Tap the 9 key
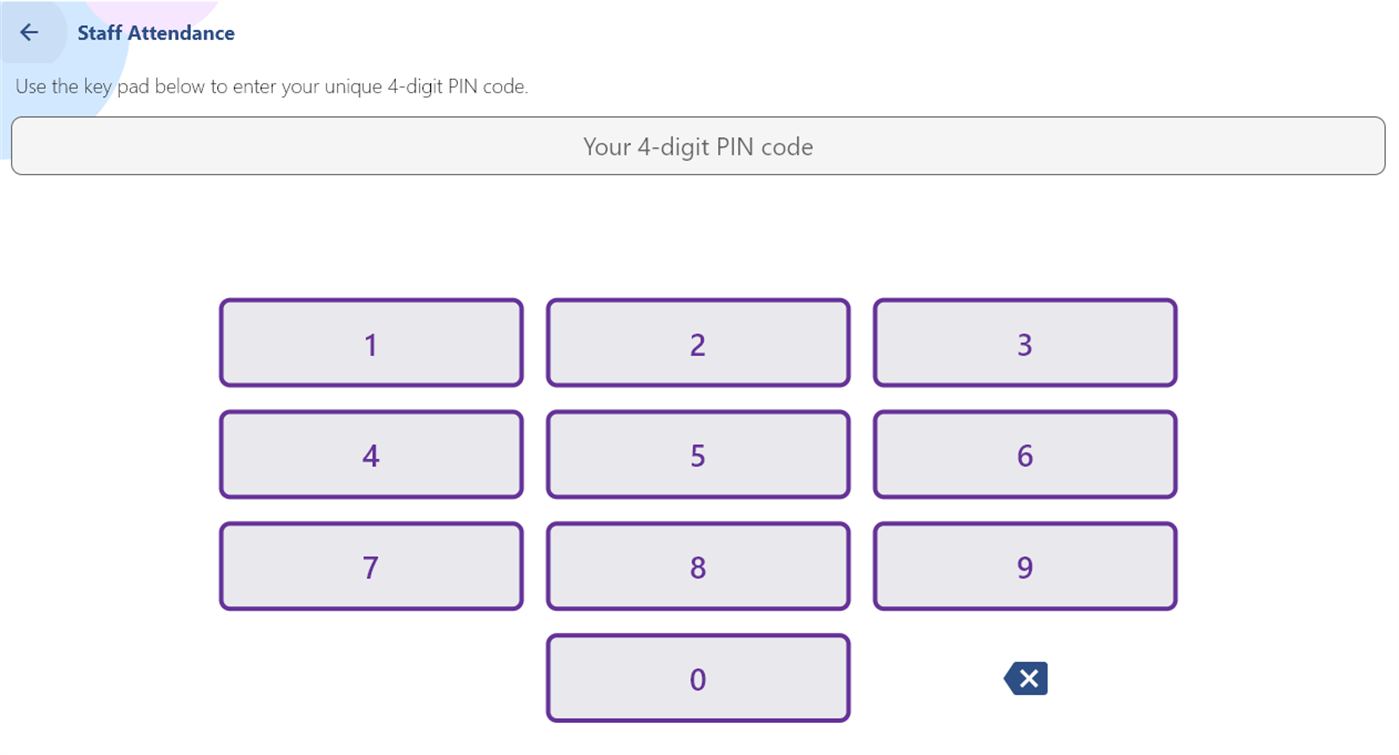This screenshot has height=755, width=1399. (x=1025, y=567)
